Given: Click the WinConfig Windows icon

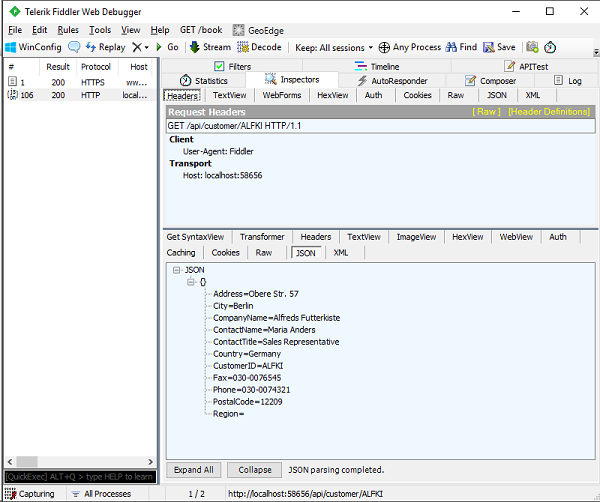Looking at the screenshot, I should click(x=10, y=47).
